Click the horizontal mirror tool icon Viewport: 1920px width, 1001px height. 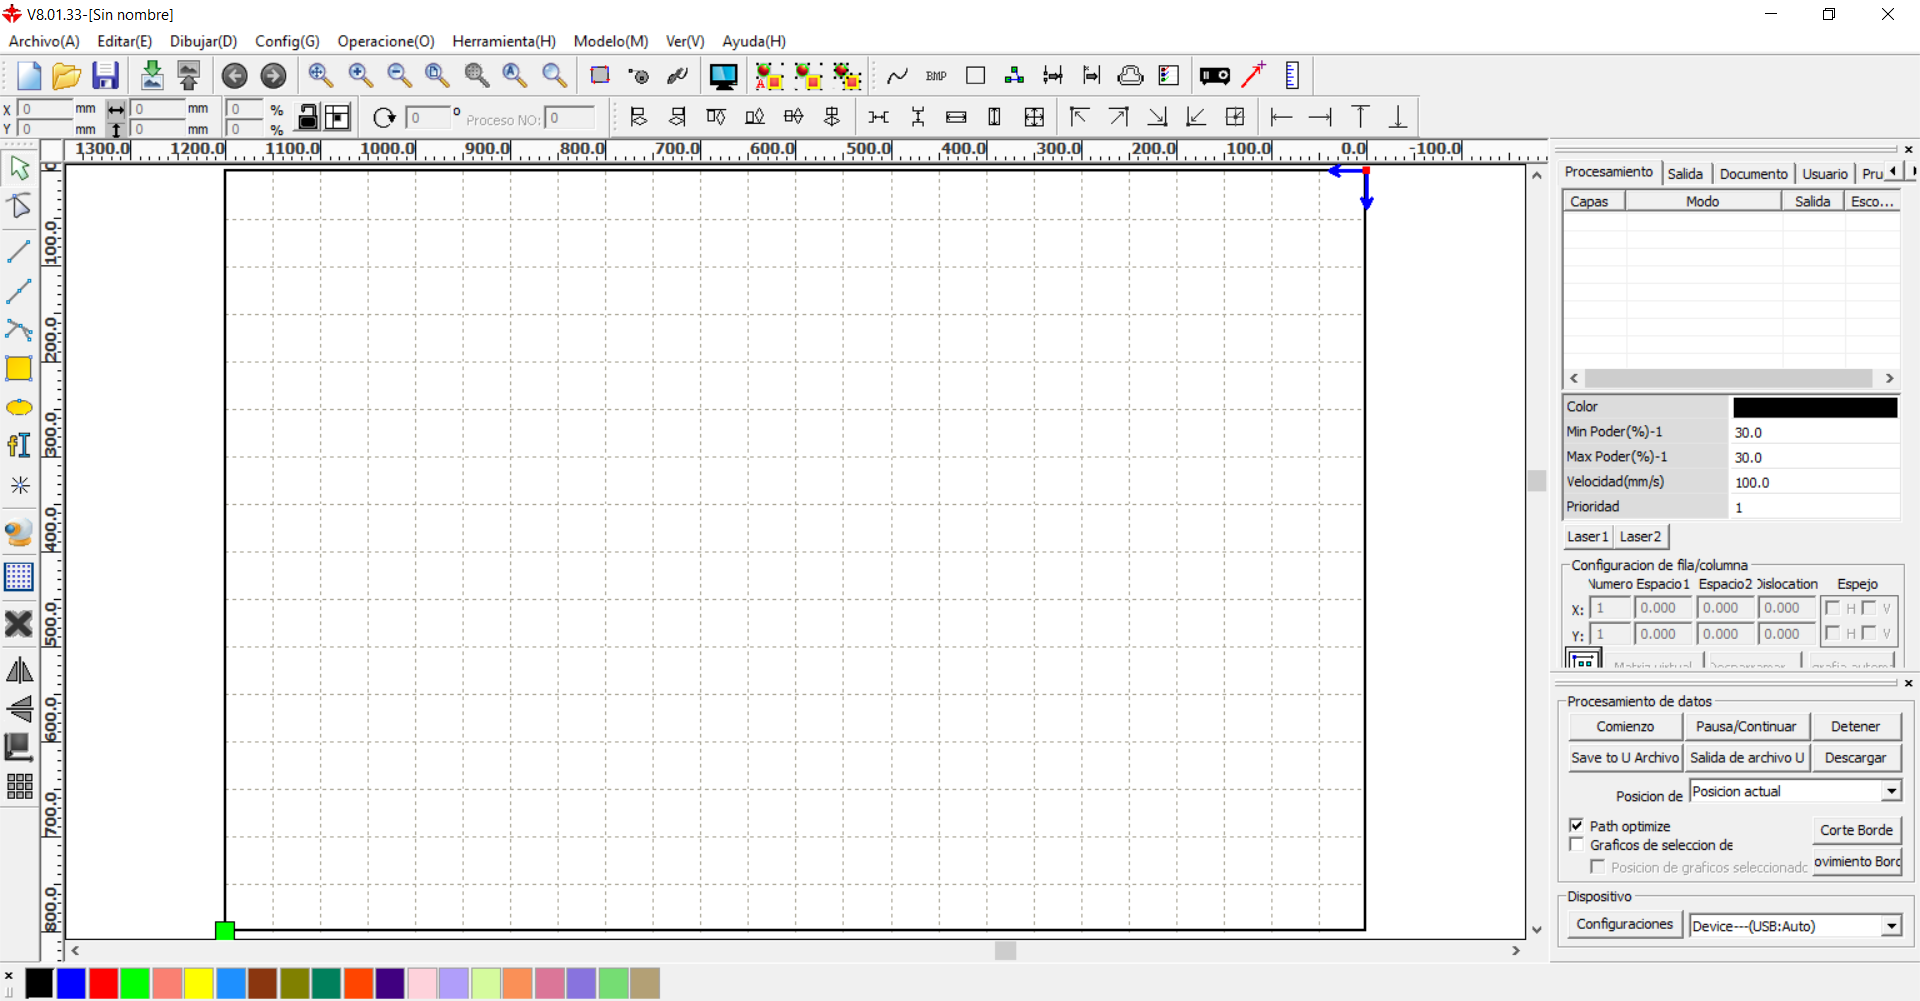(19, 670)
